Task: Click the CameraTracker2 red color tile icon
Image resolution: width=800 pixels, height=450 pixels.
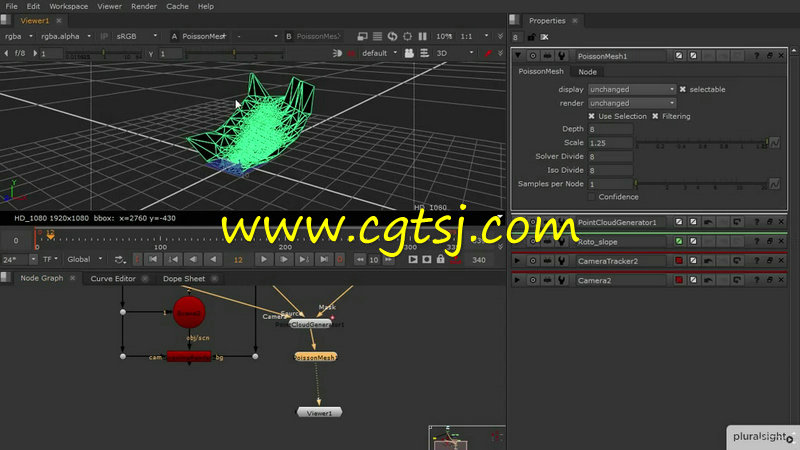Action: click(x=679, y=261)
